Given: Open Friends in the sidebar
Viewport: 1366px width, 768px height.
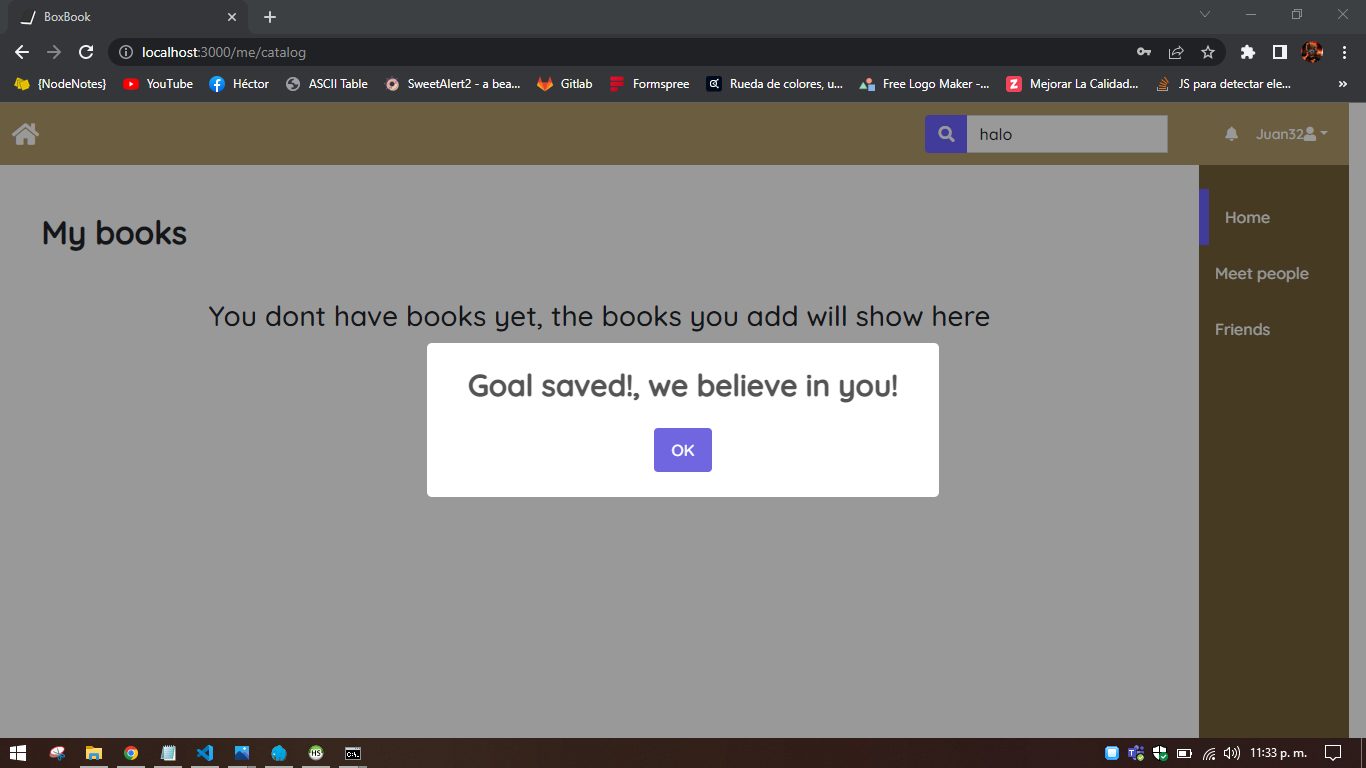Looking at the screenshot, I should [x=1243, y=329].
